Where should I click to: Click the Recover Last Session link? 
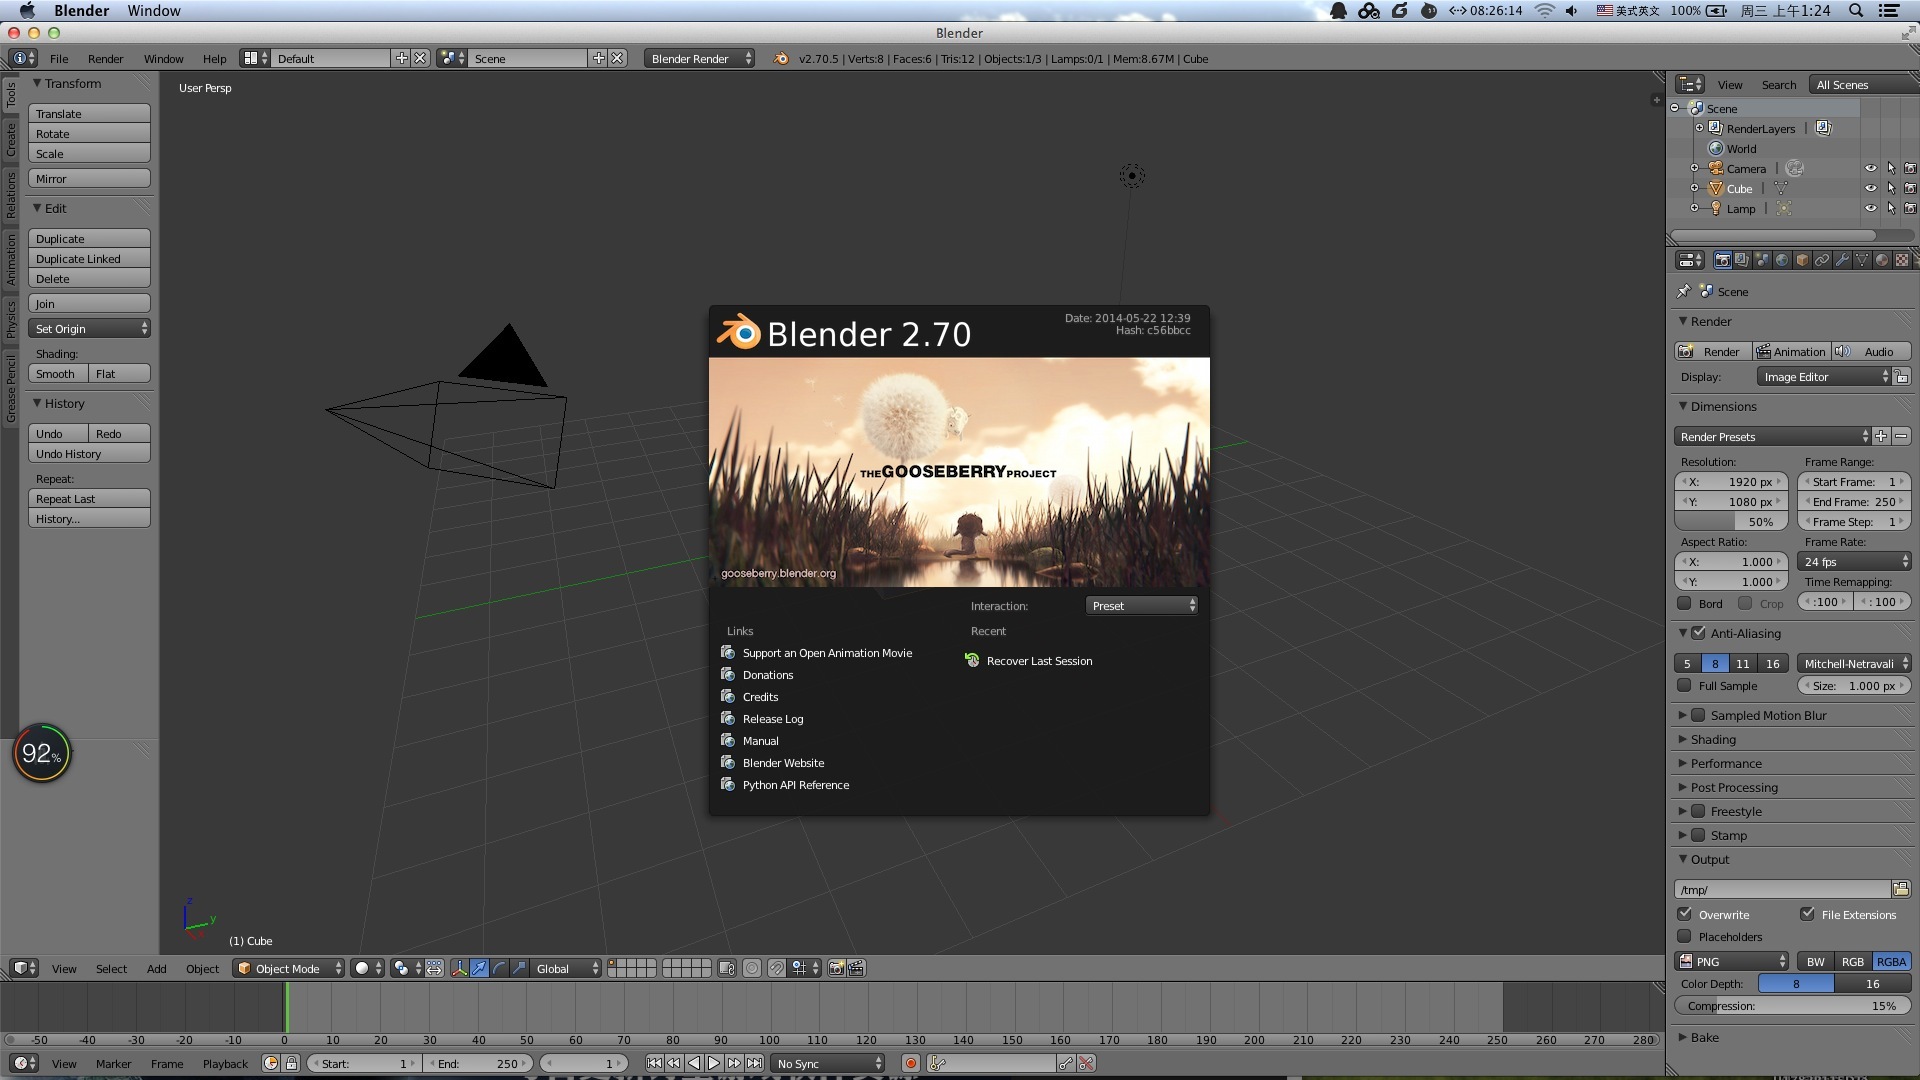click(1039, 661)
